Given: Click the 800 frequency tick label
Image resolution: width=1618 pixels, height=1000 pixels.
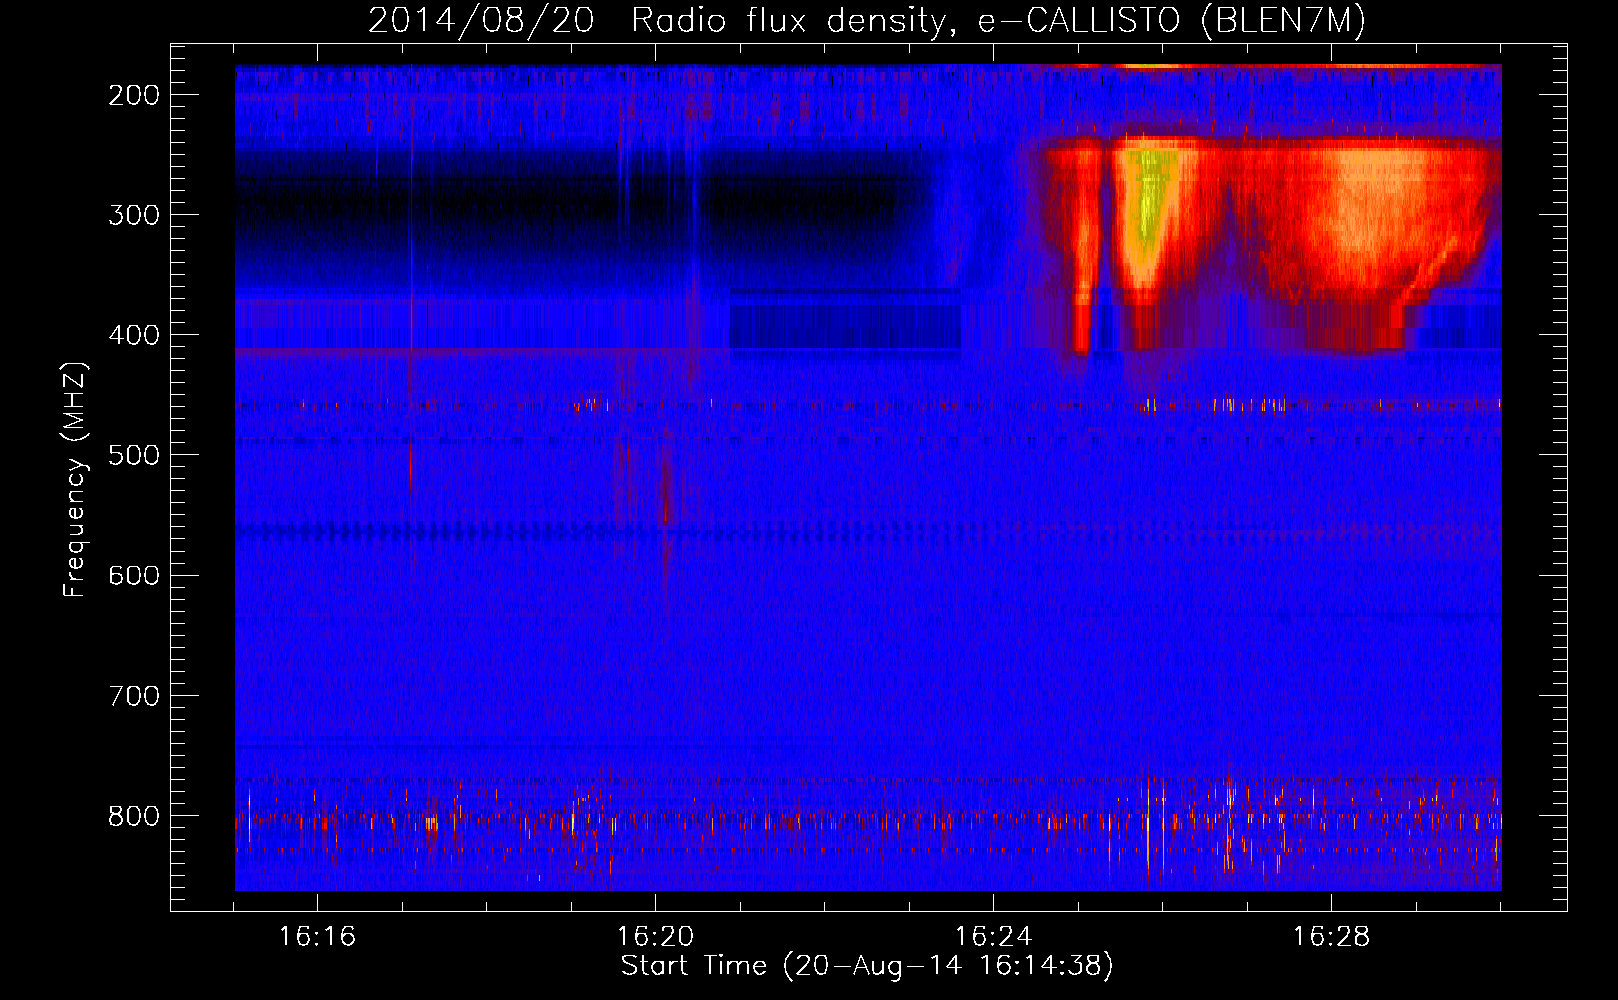Looking at the screenshot, I should pyautogui.click(x=134, y=816).
